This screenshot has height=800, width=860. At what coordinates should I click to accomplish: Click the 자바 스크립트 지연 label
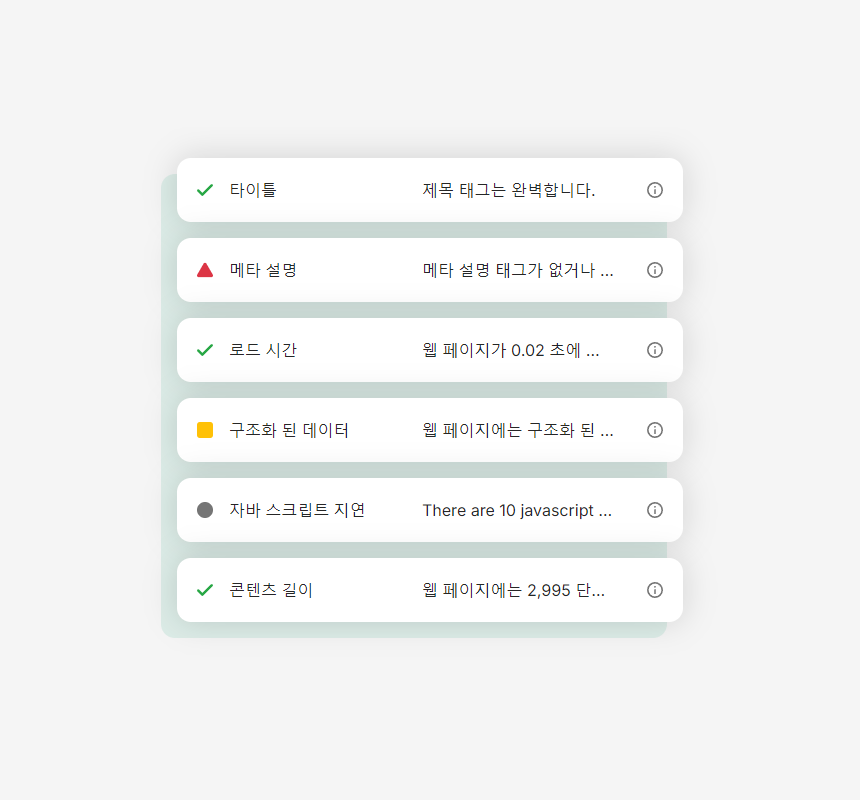click(297, 510)
